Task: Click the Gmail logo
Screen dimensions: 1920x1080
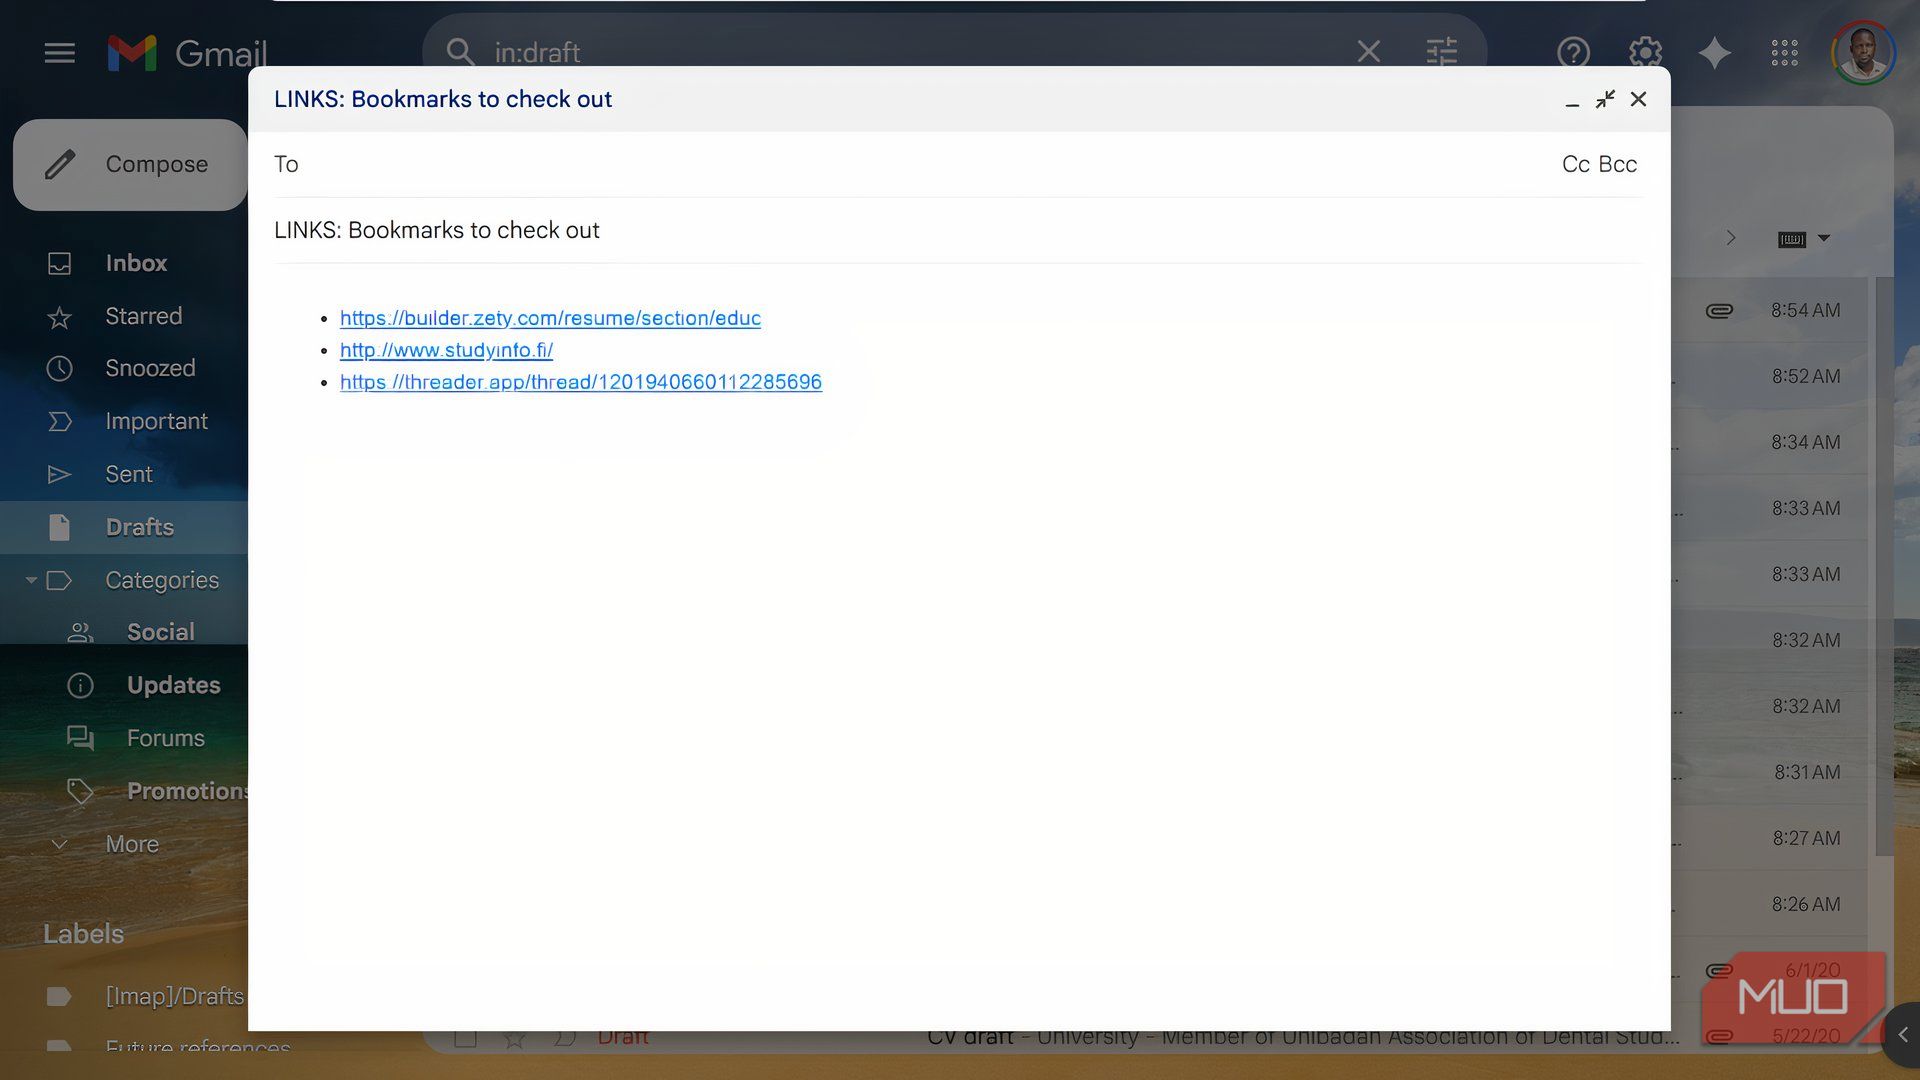Action: 188,53
